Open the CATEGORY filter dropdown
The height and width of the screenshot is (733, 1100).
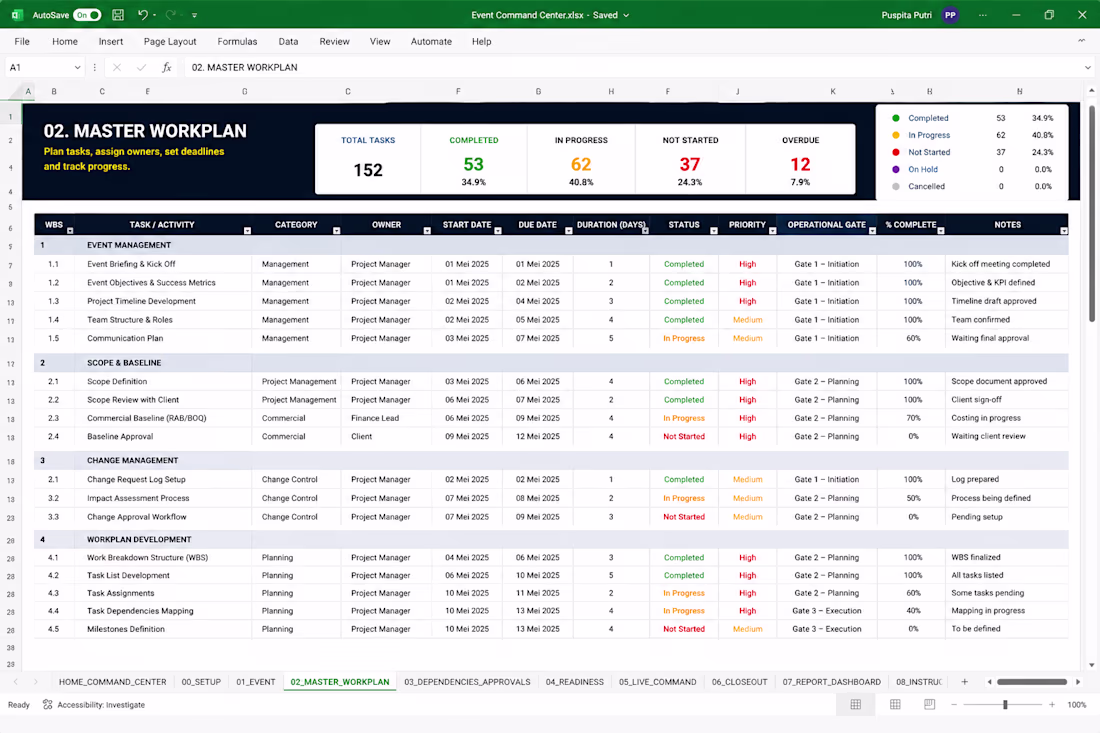coord(336,231)
